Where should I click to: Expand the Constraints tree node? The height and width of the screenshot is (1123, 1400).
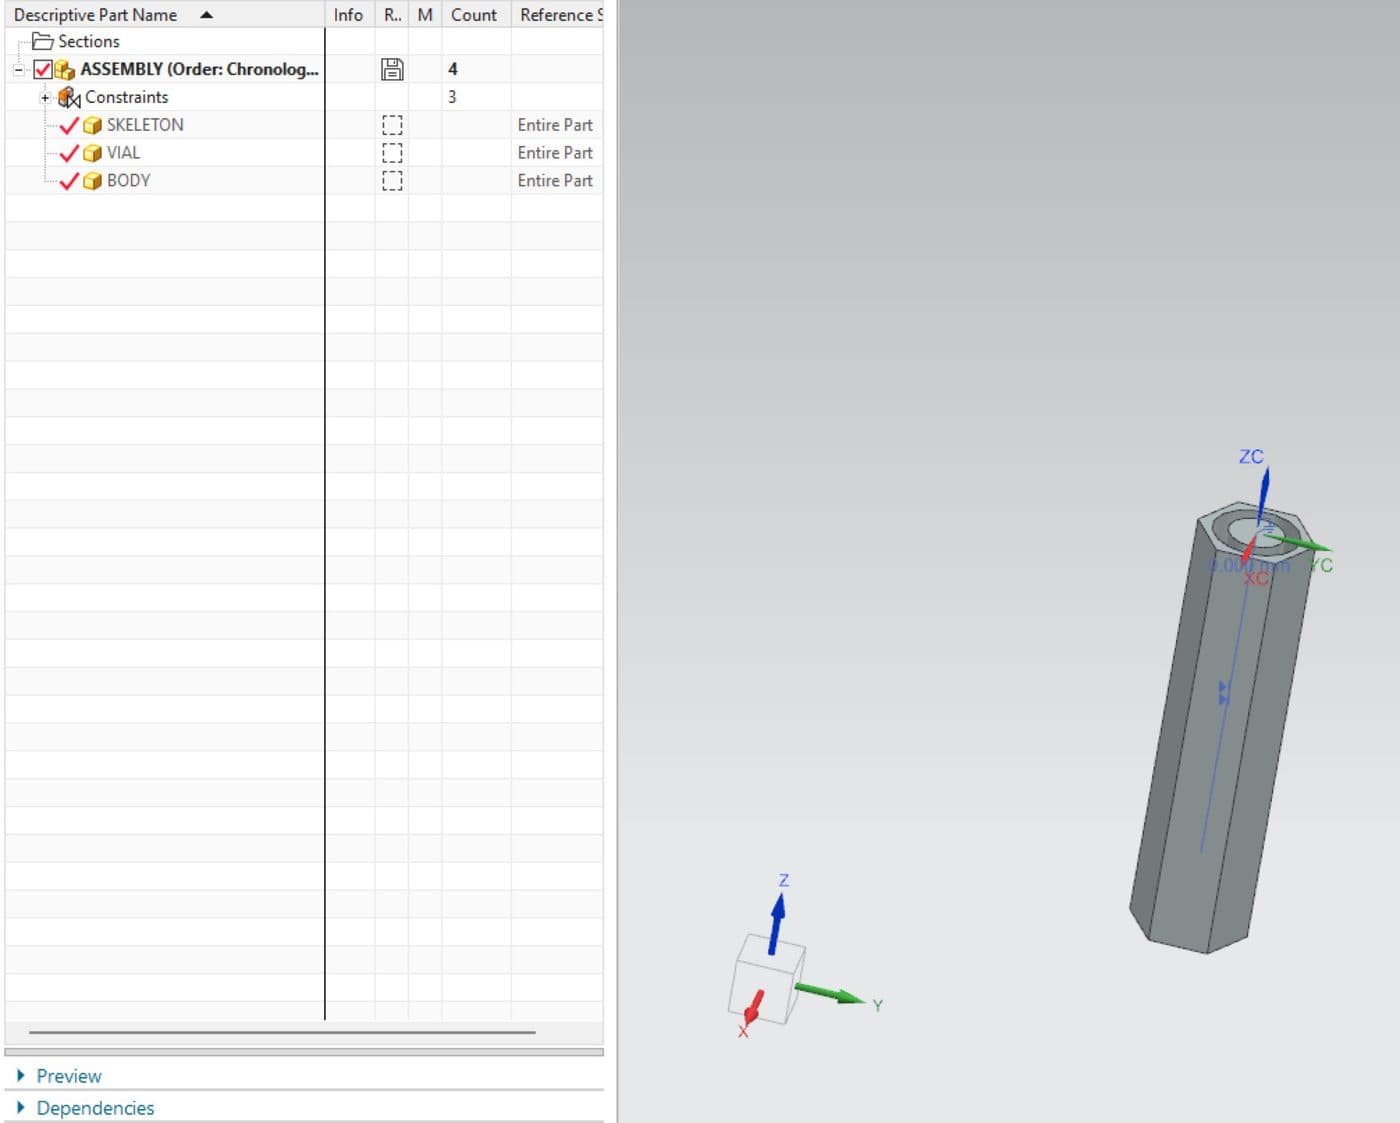pyautogui.click(x=45, y=98)
